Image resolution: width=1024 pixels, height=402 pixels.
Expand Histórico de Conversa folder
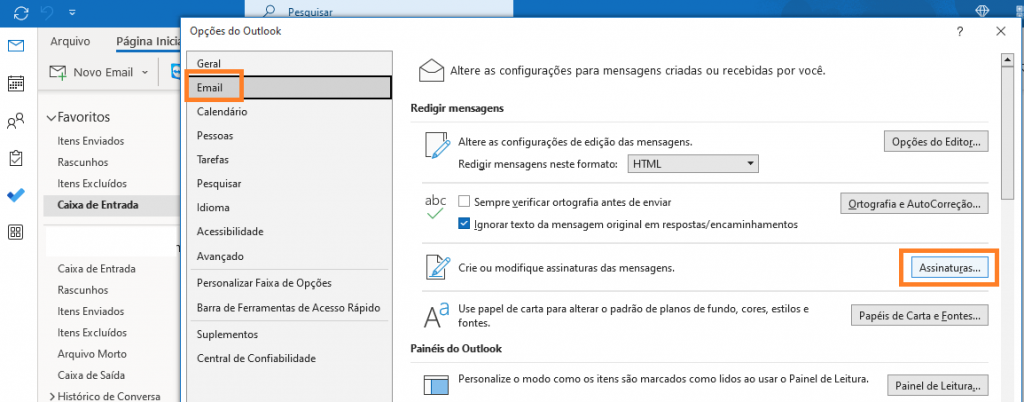52,396
